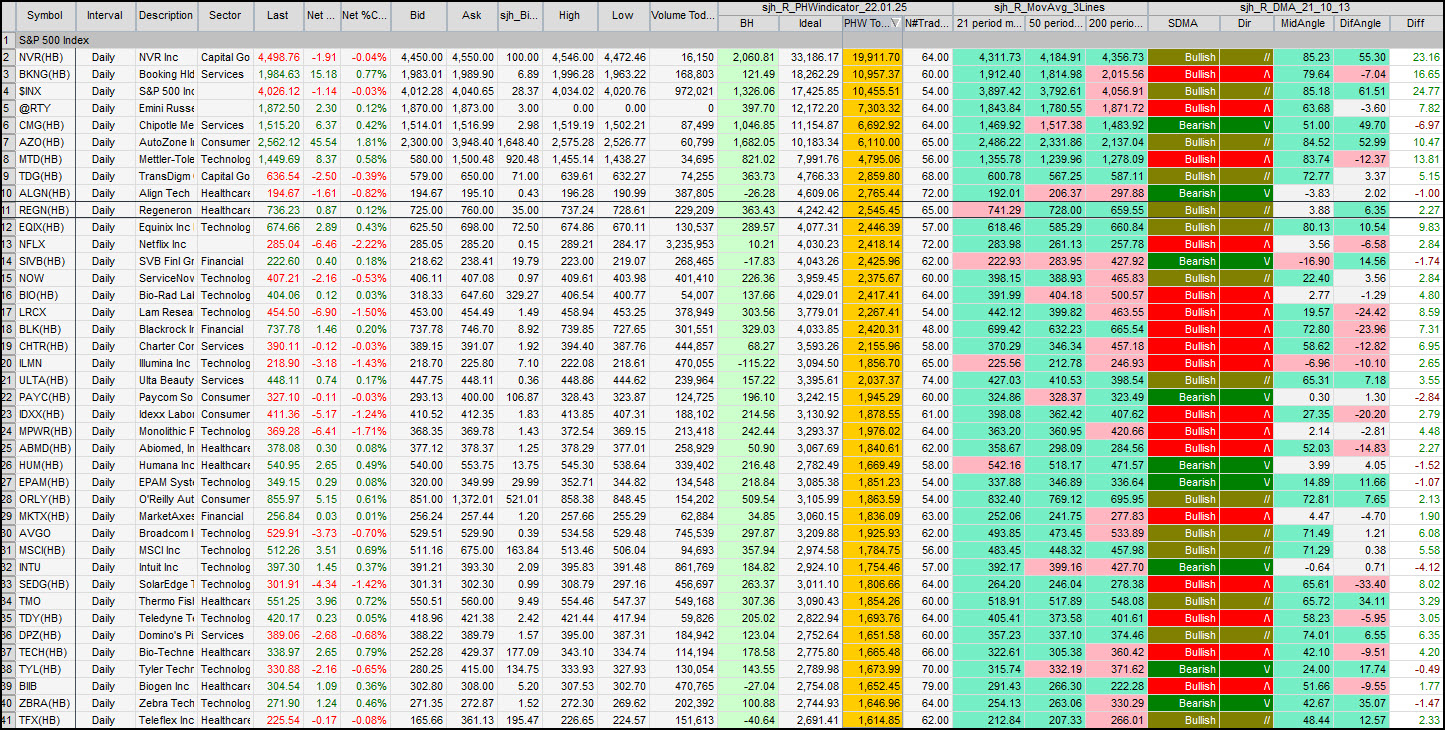The image size is (1445, 730).
Task: Click the Description column header
Action: (x=166, y=16)
